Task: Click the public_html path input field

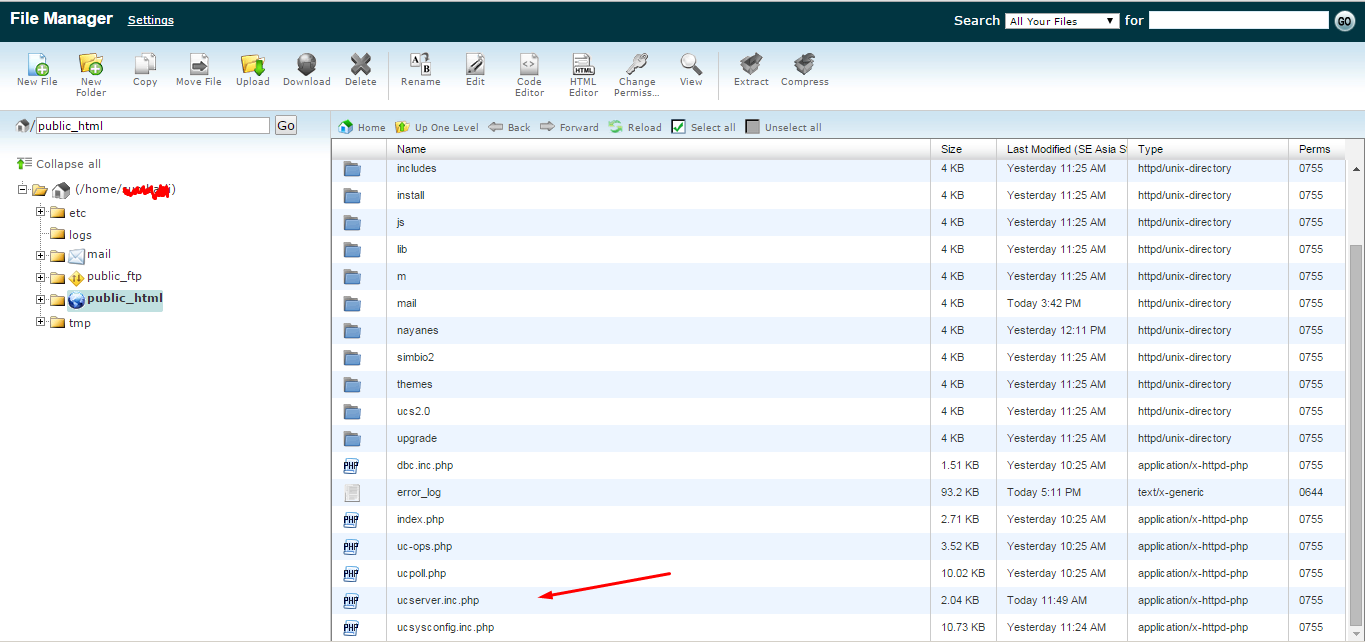Action: (152, 126)
